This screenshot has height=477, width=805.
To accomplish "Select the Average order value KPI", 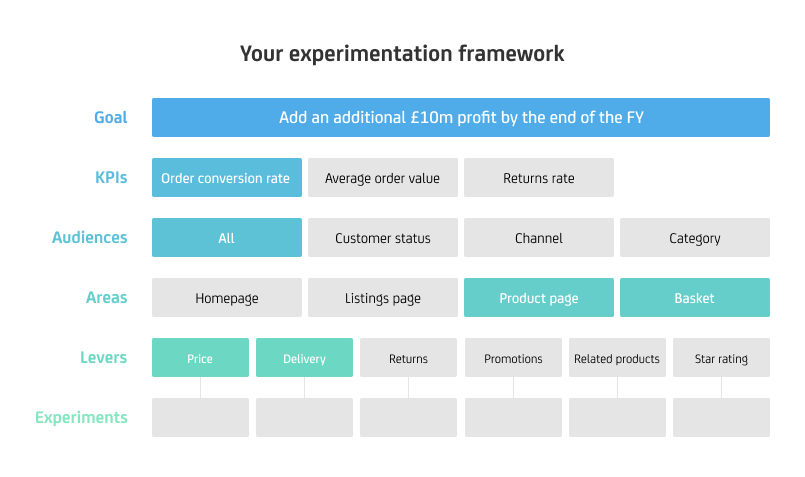I will click(x=382, y=178).
